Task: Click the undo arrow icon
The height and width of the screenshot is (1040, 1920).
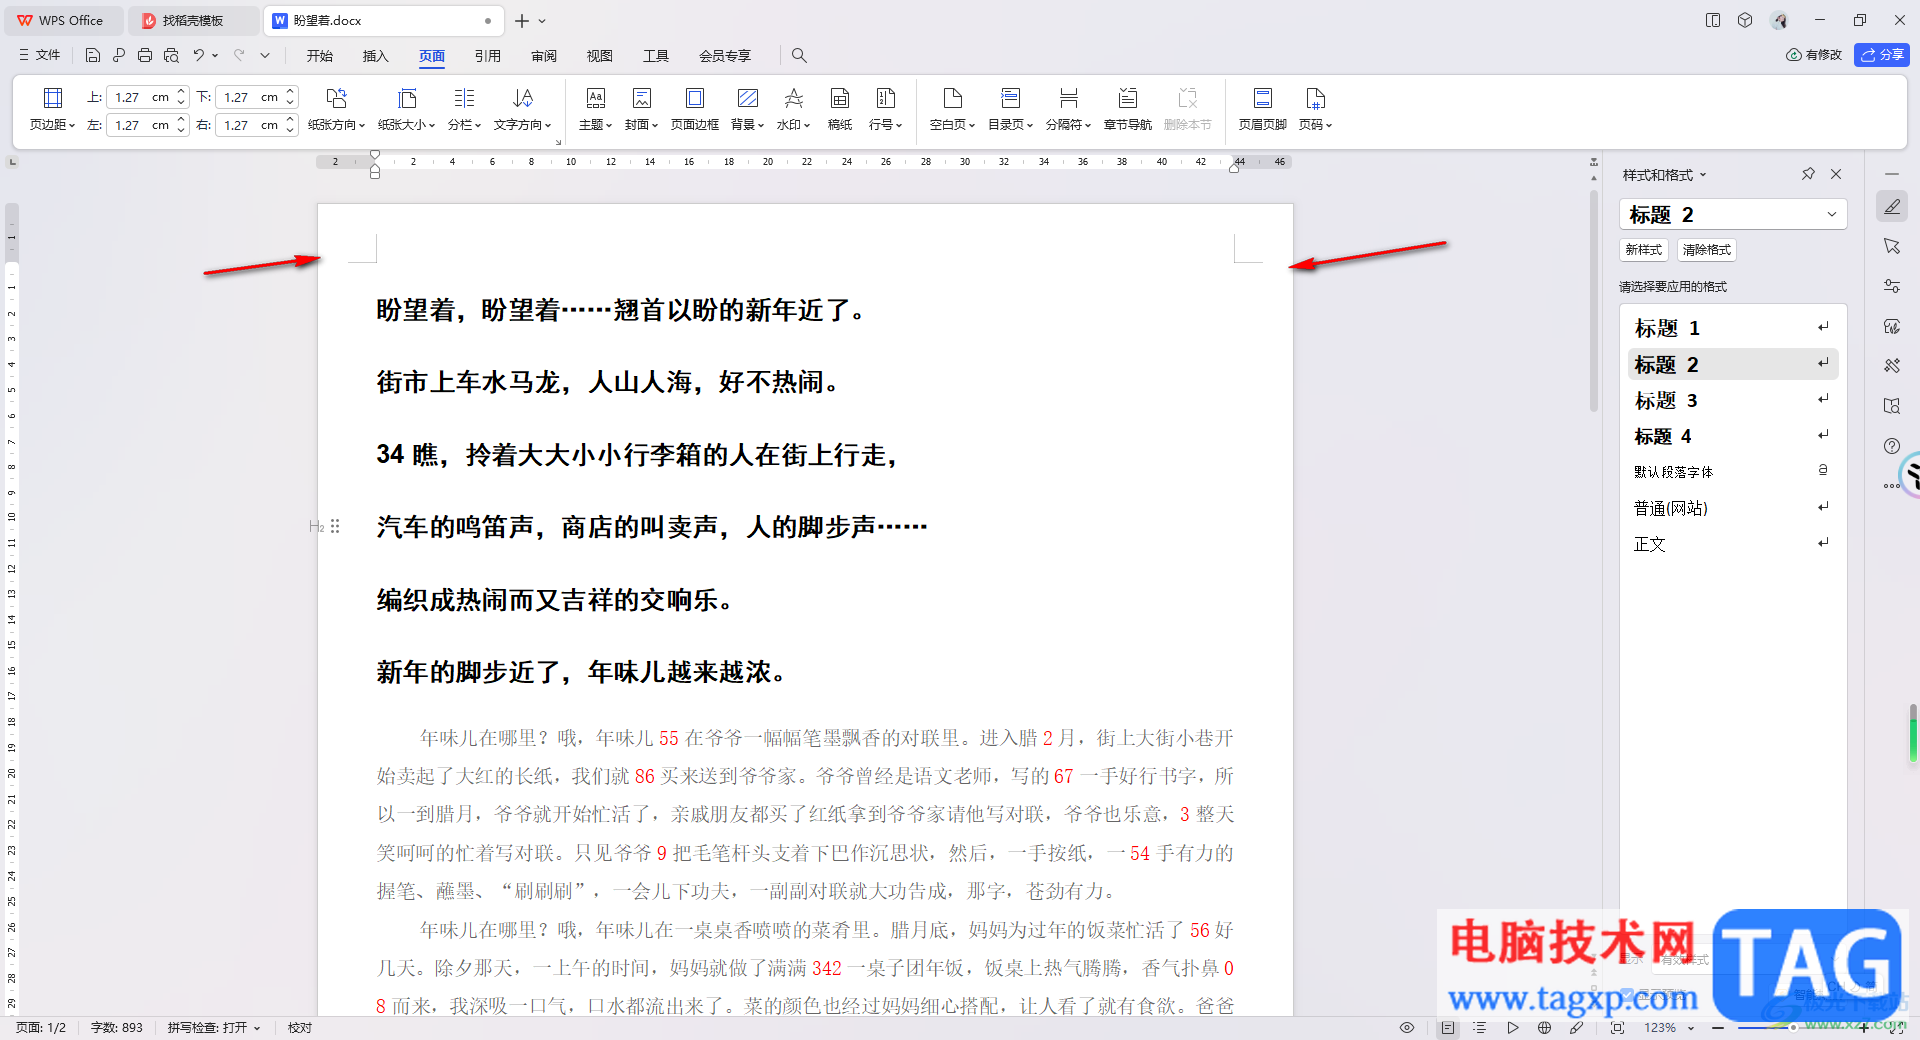Action: click(x=198, y=55)
